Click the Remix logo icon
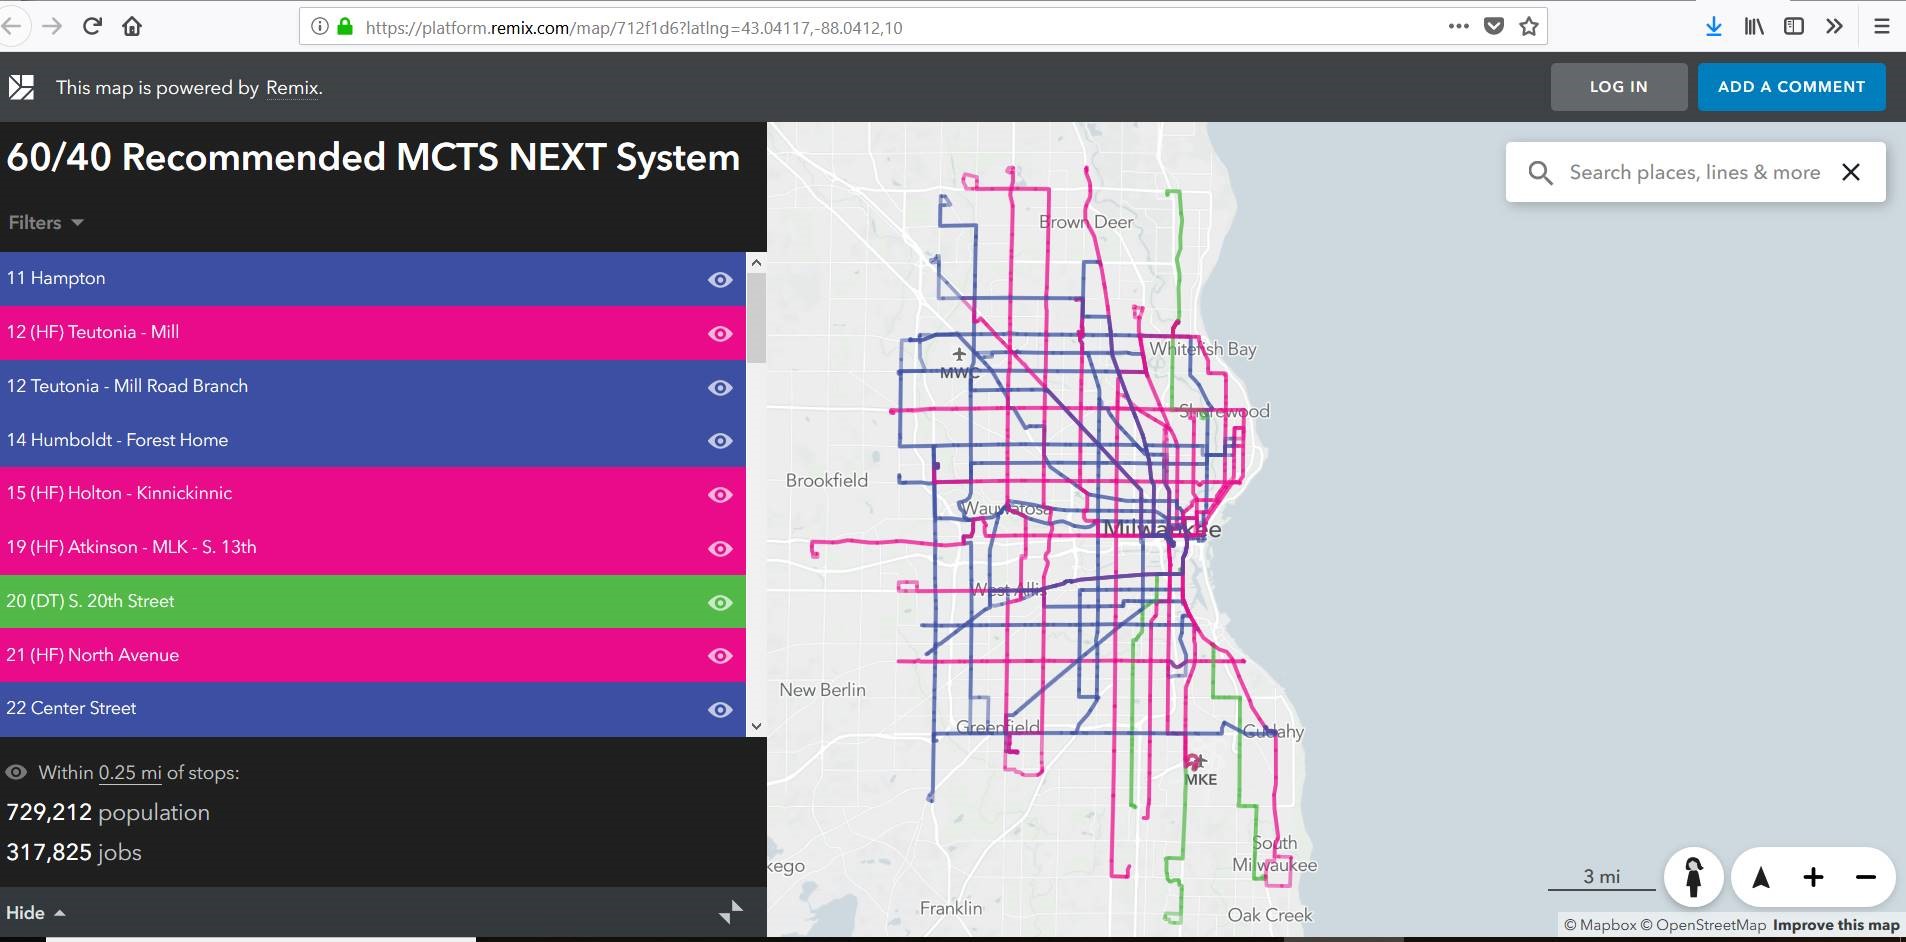Screen dimensions: 1906x942 22,87
